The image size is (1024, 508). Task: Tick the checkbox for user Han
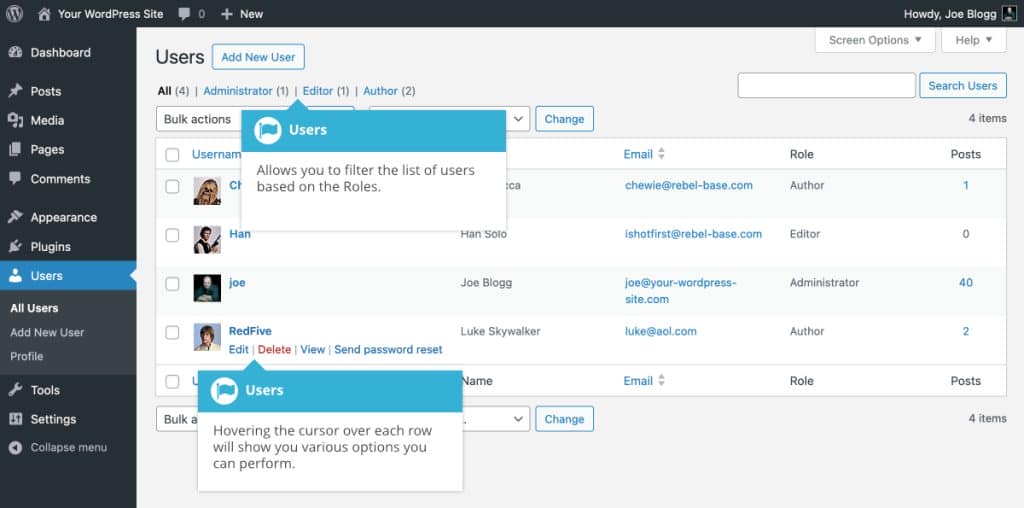point(172,235)
